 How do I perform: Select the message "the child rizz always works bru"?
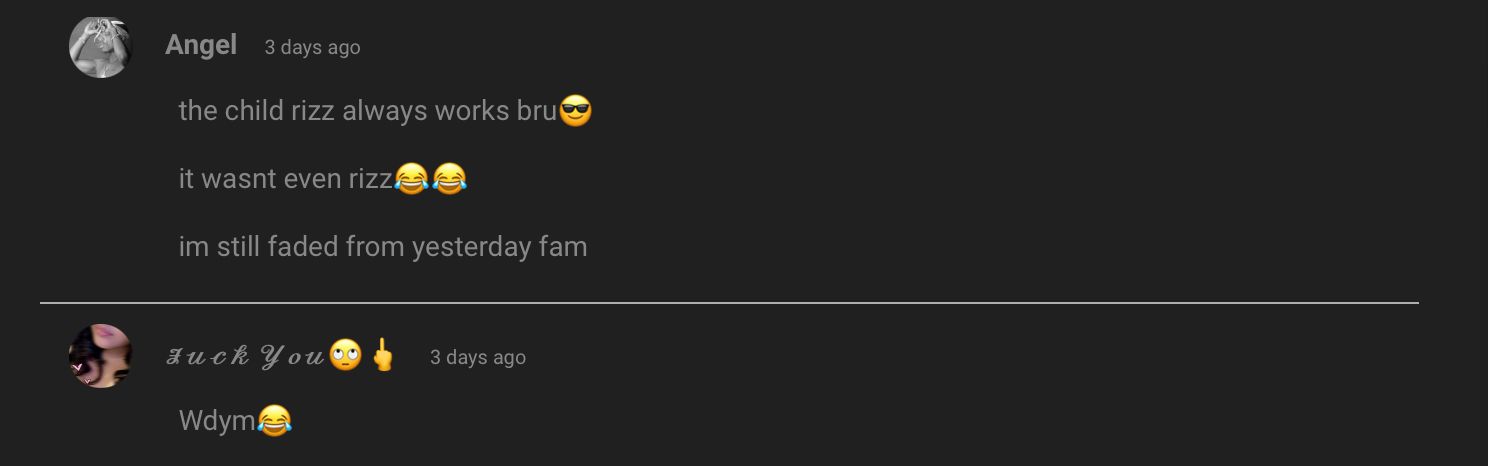367,111
